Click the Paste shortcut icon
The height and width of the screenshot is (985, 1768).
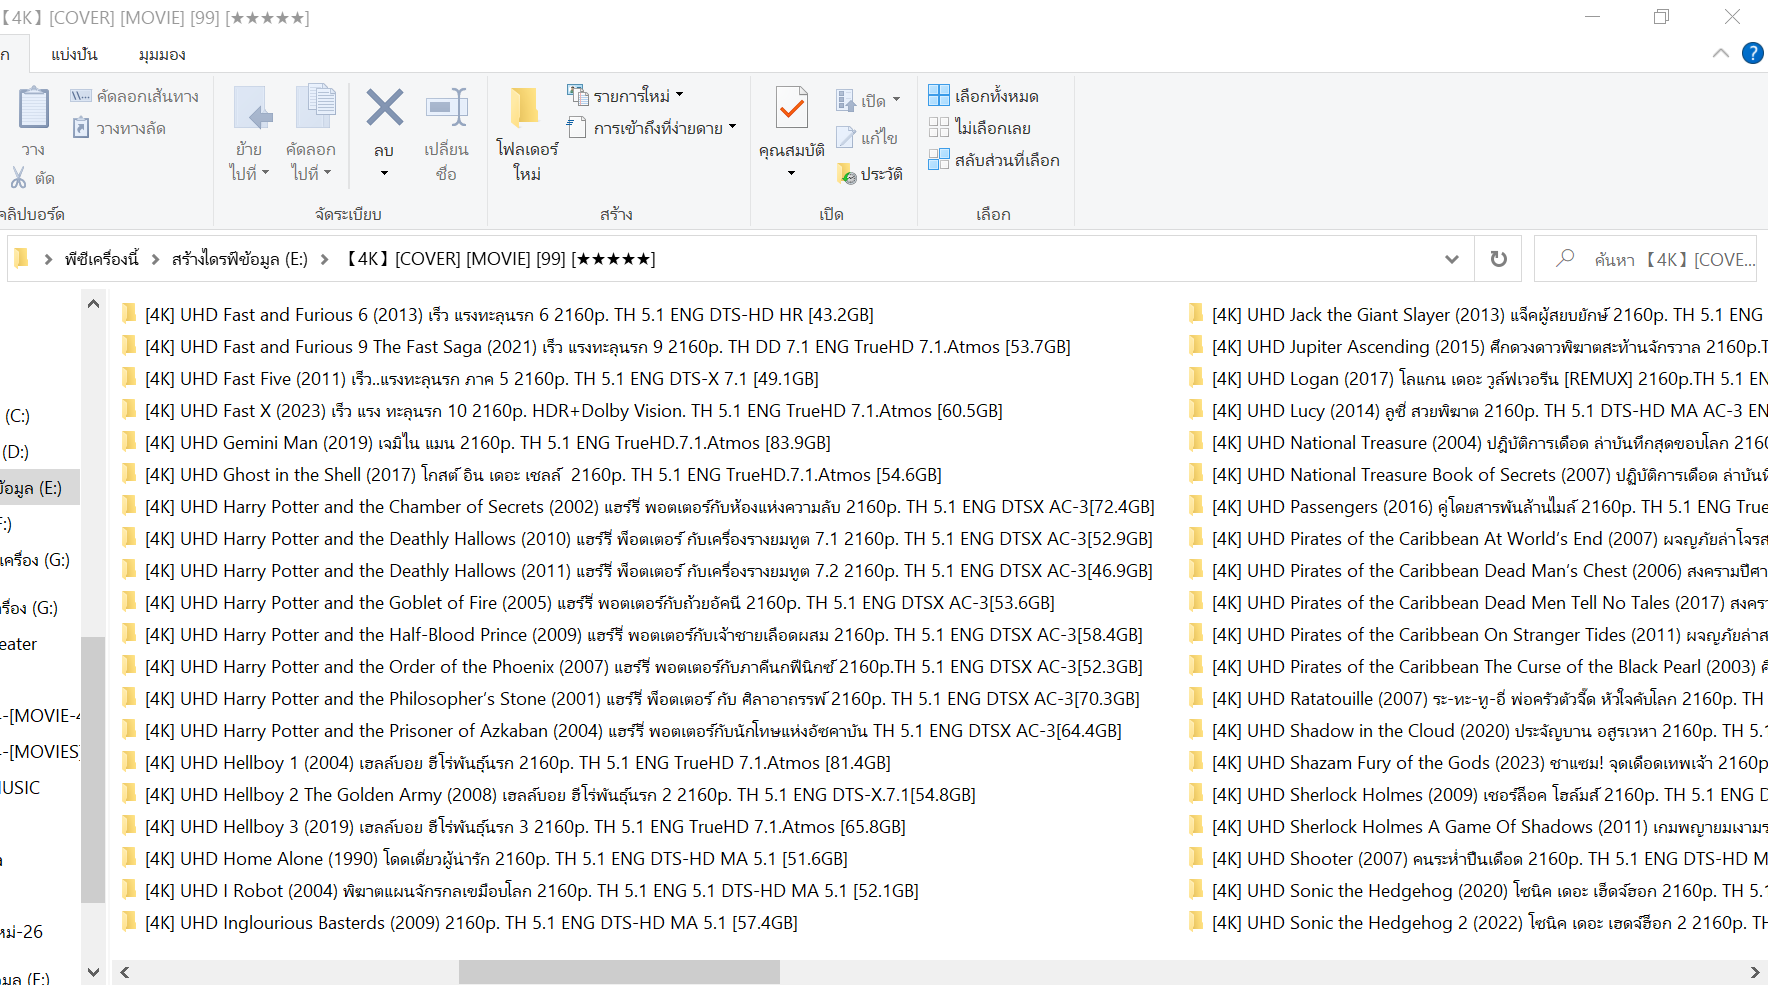[x=81, y=128]
